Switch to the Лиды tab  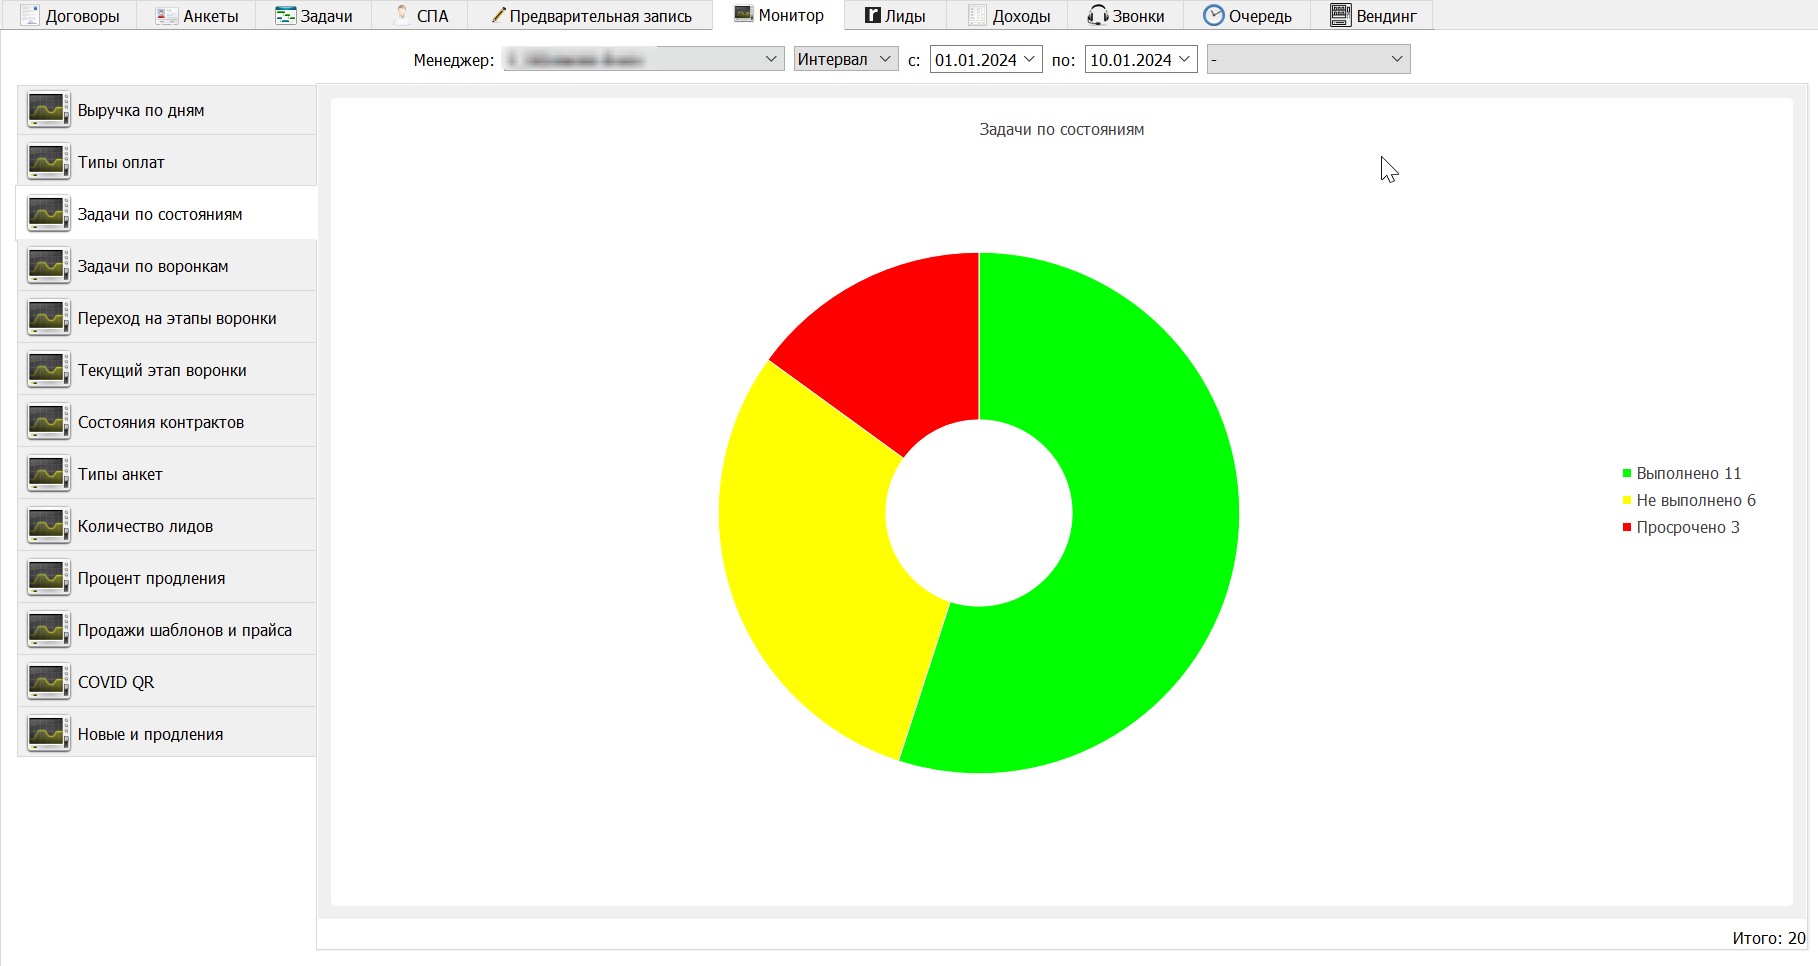pyautogui.click(x=895, y=15)
